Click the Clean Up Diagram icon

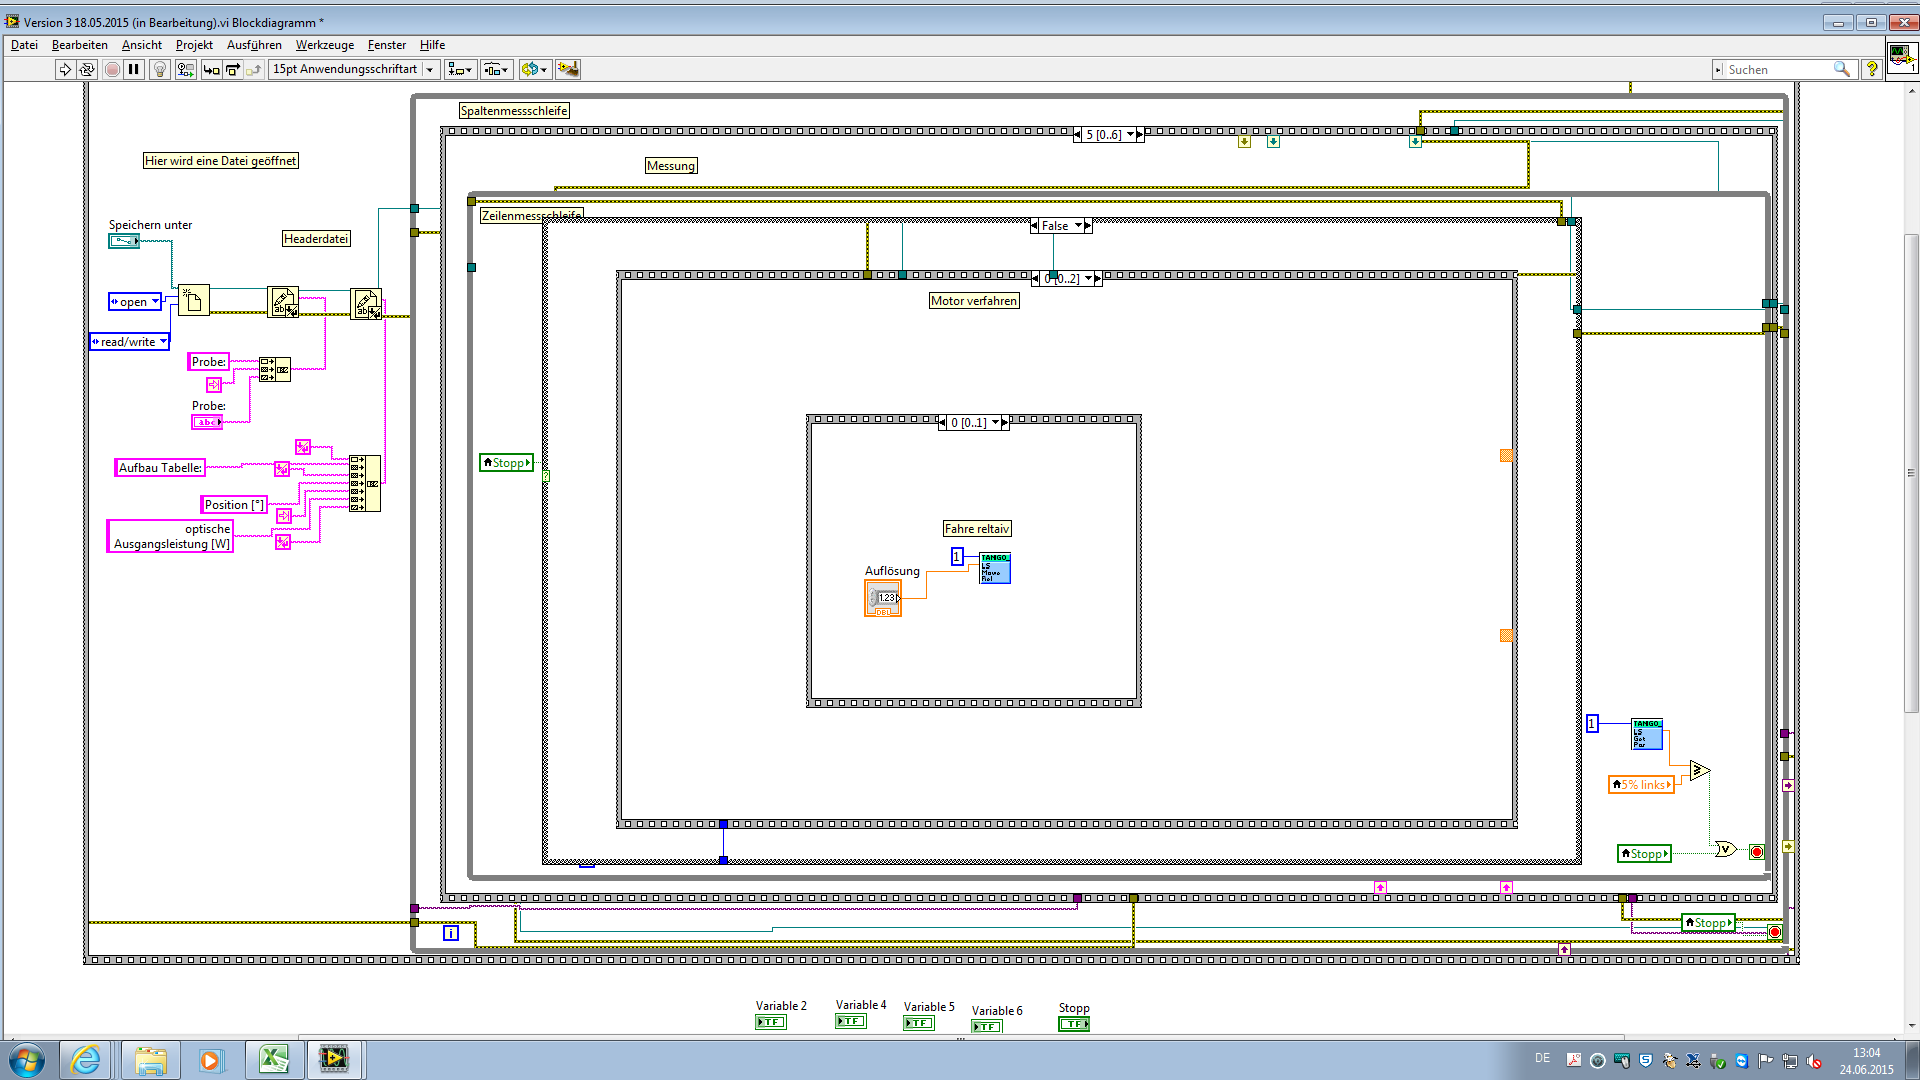coord(568,69)
